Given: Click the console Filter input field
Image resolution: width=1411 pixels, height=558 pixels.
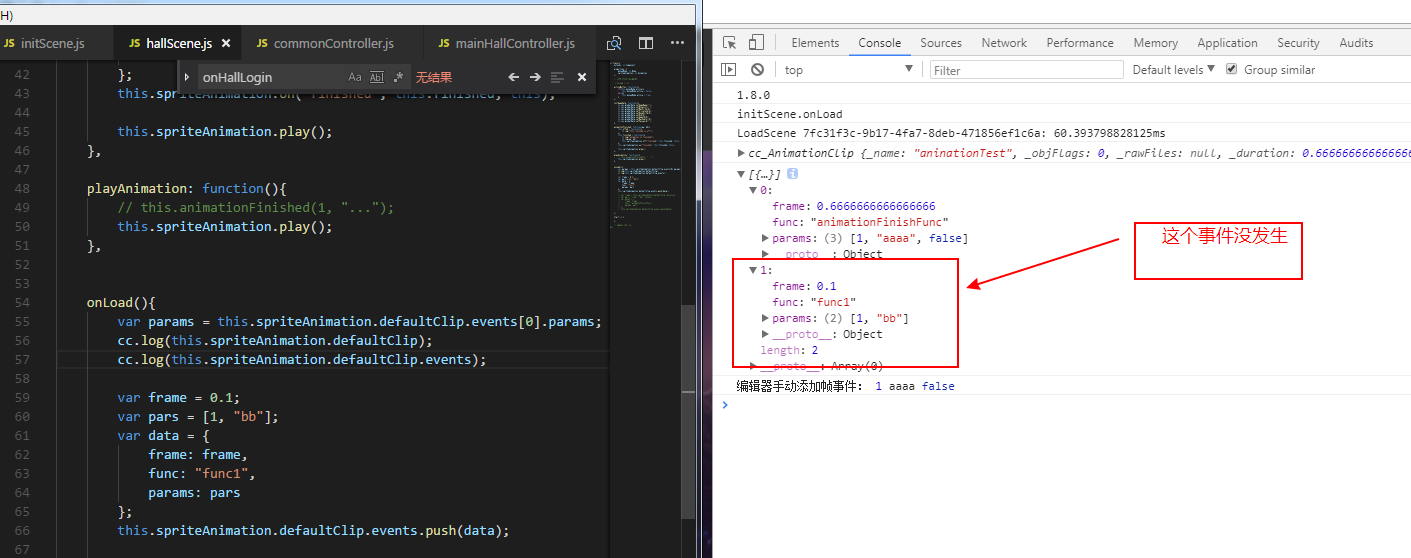Looking at the screenshot, I should click(1026, 70).
